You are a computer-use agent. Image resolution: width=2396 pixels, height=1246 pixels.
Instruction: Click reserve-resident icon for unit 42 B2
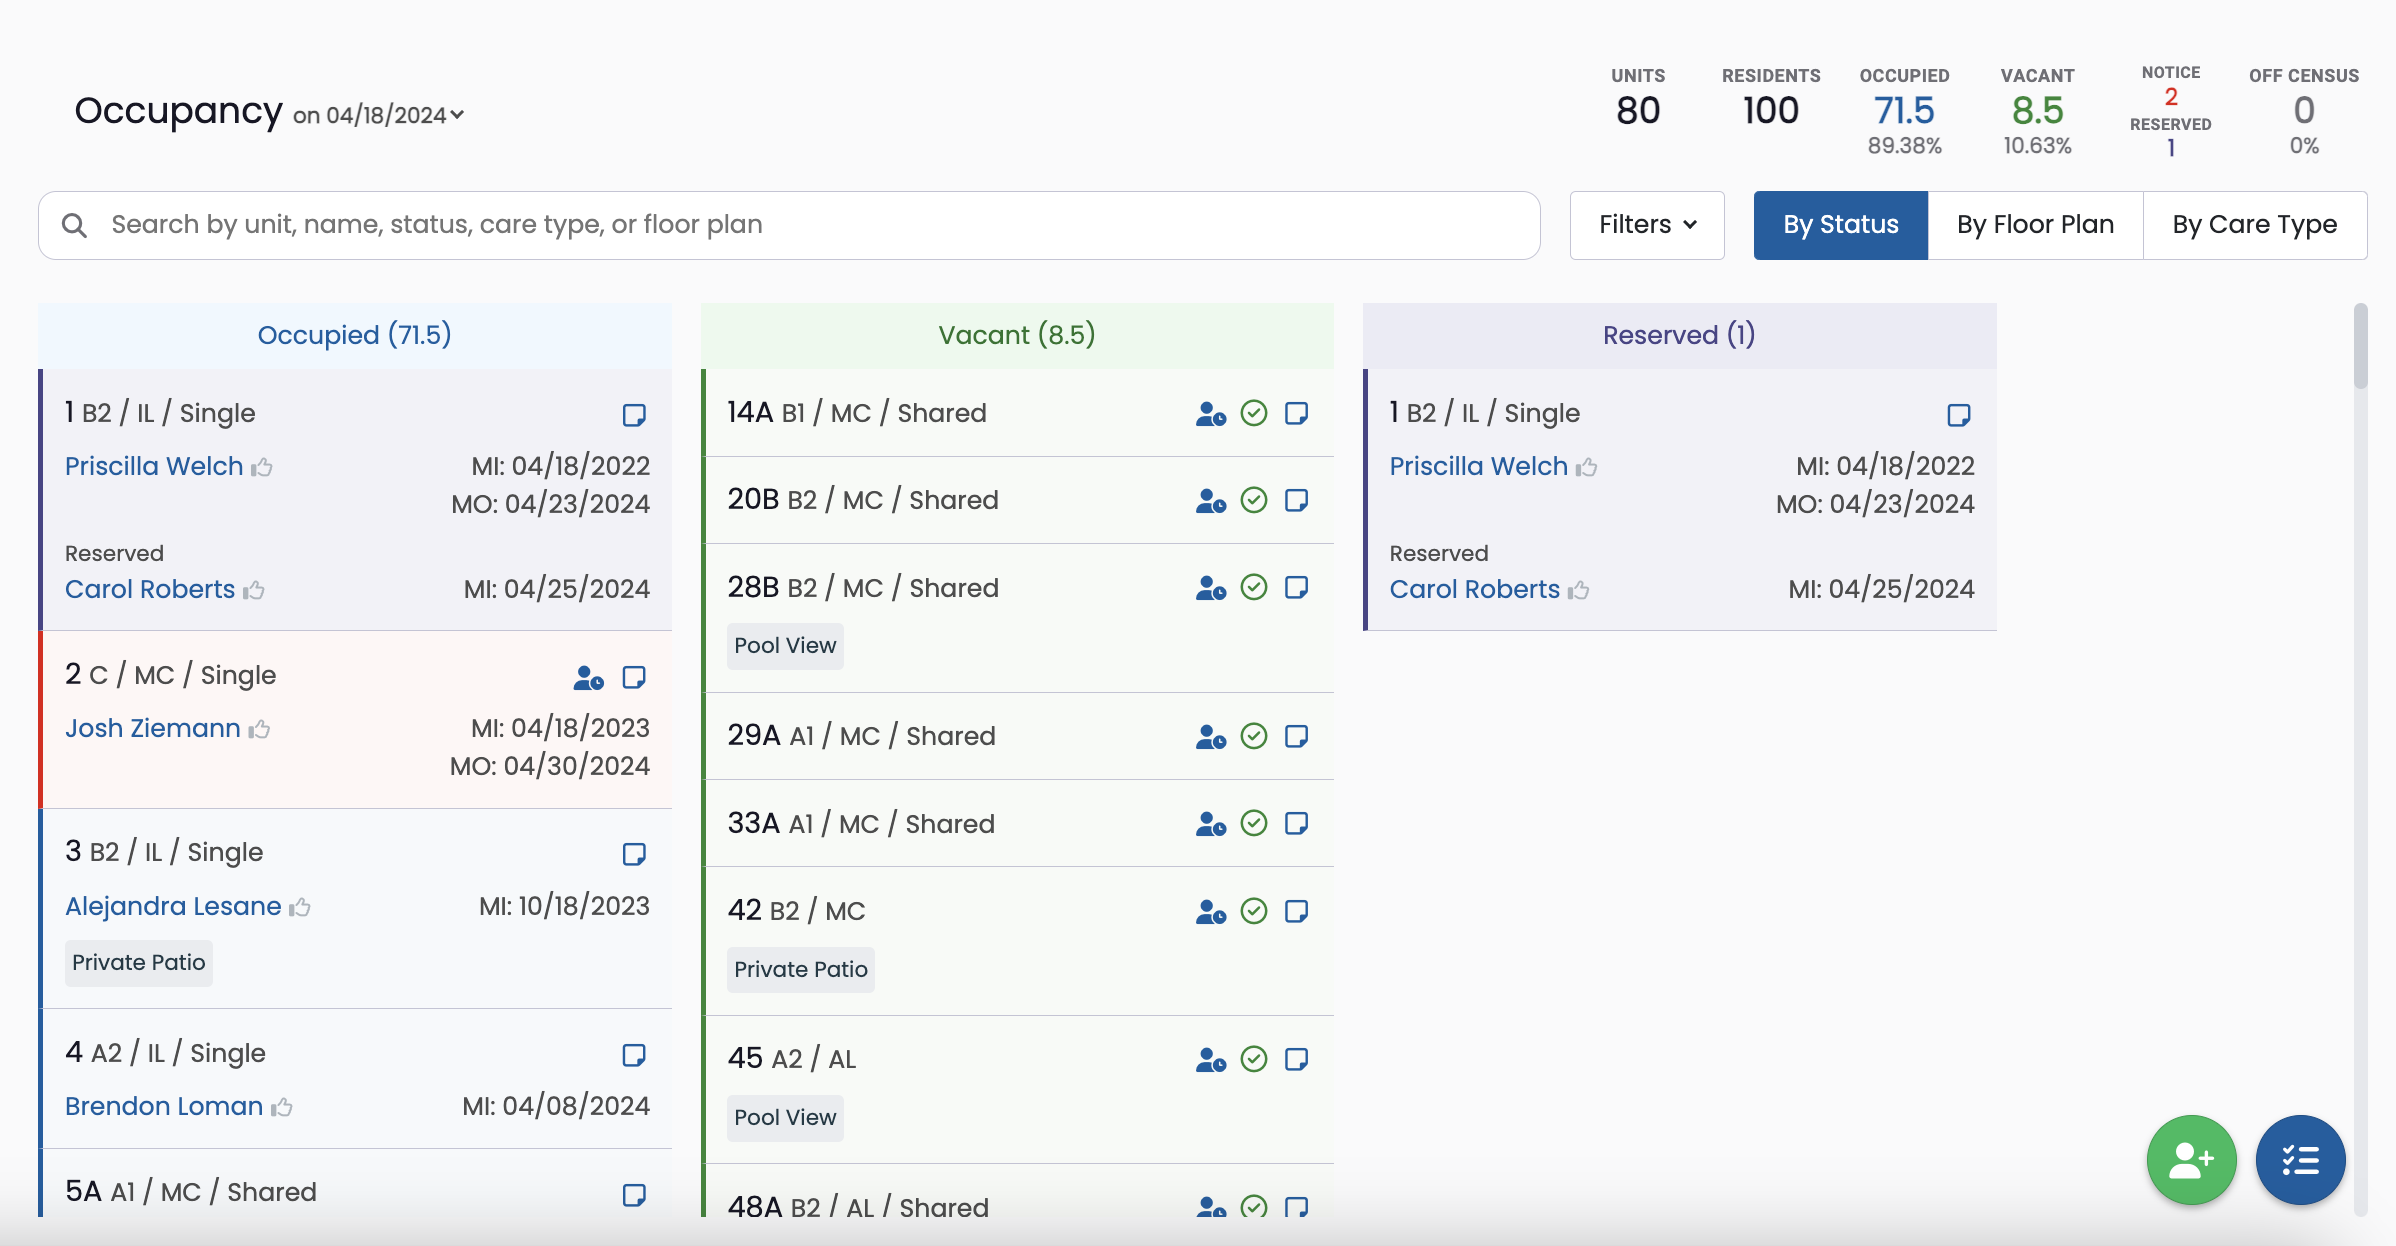click(1211, 912)
